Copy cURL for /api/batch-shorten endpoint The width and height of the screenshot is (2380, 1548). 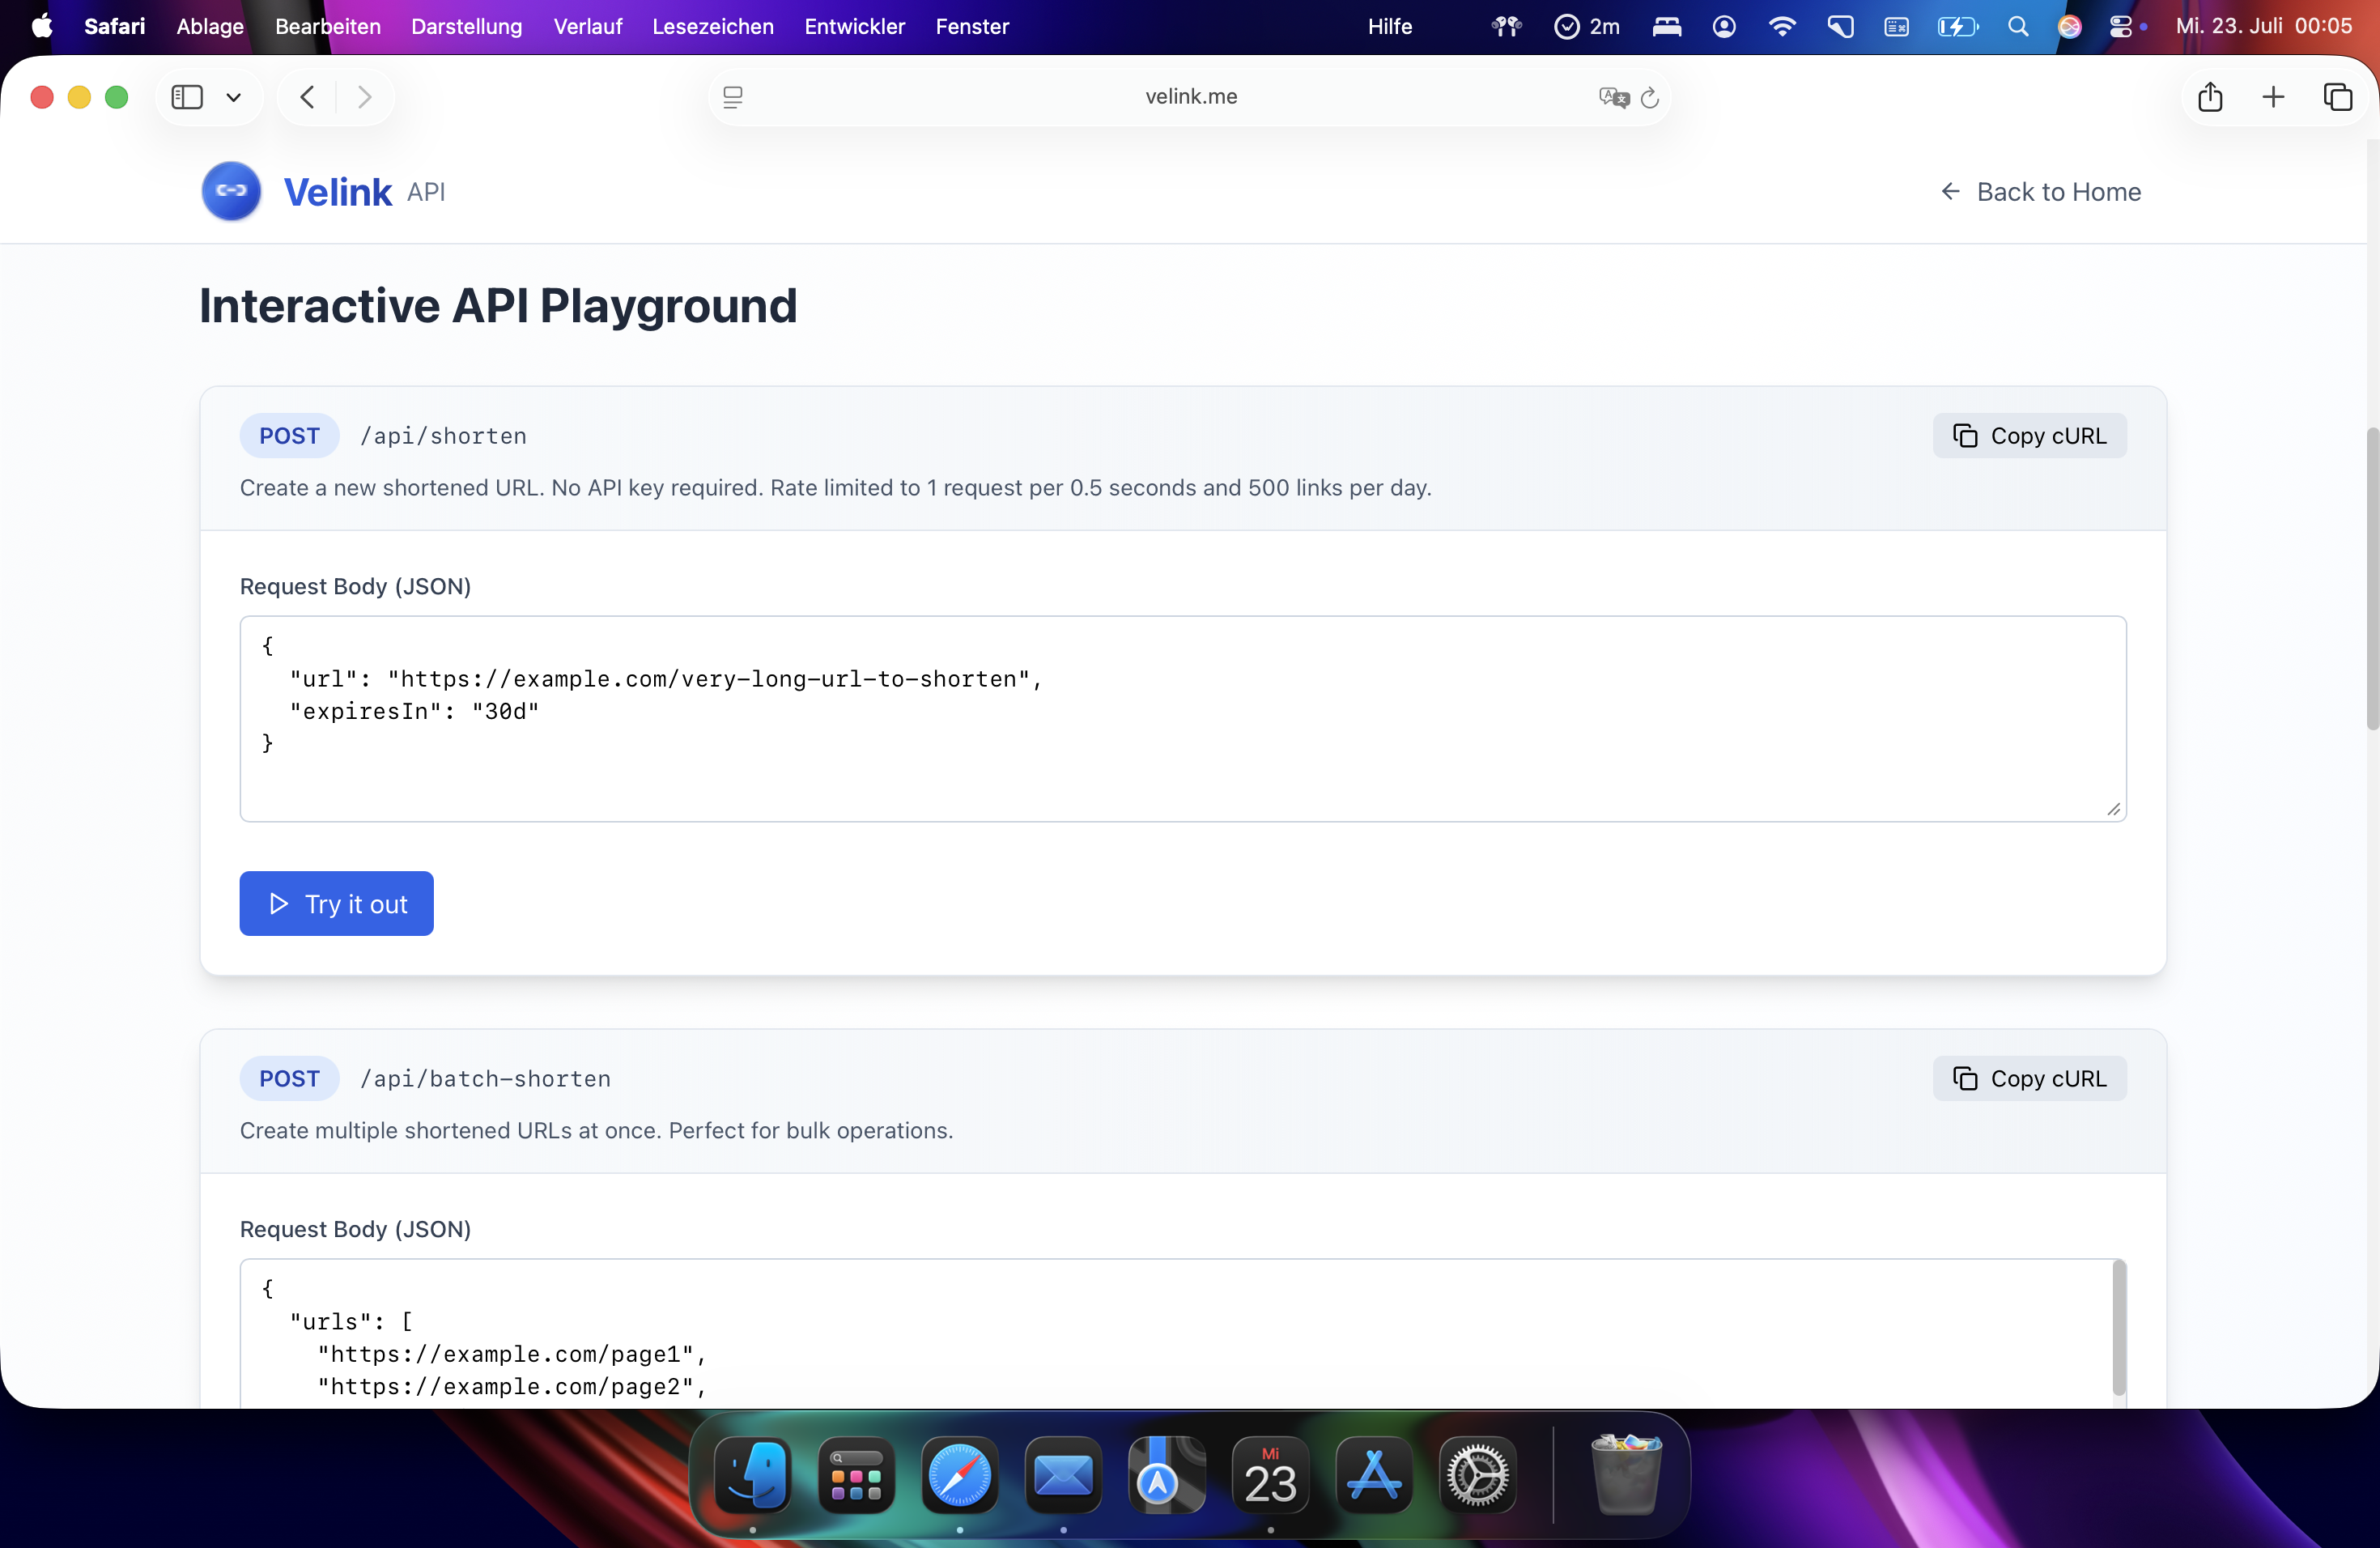pos(2029,1078)
